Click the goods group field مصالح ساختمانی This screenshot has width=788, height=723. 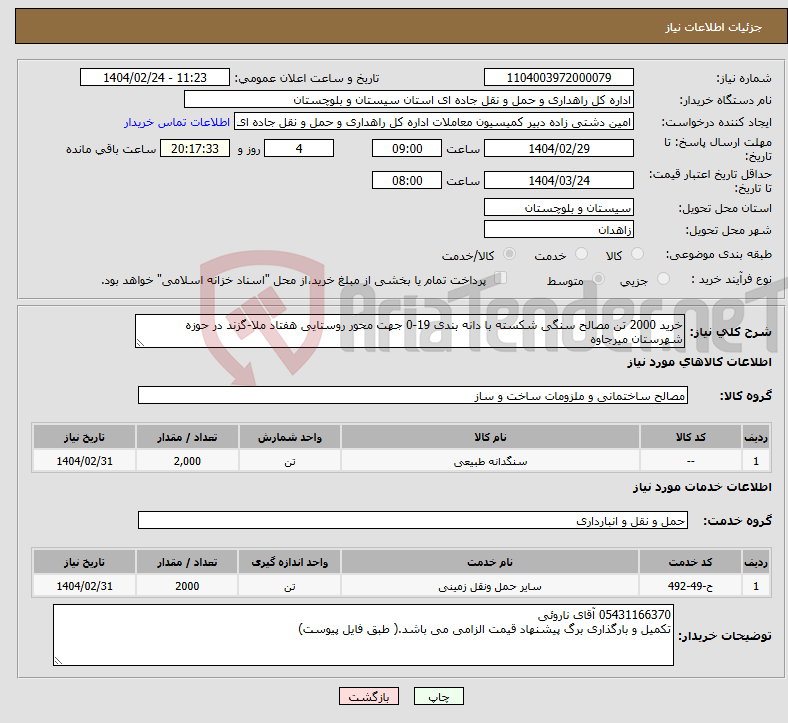point(413,395)
